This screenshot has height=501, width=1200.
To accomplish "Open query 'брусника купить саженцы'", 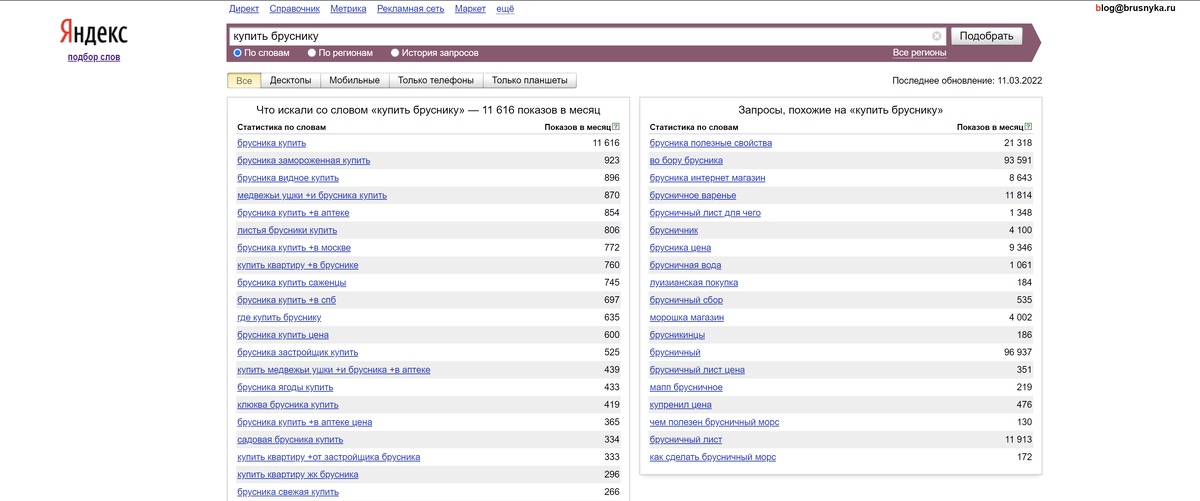I will [292, 283].
